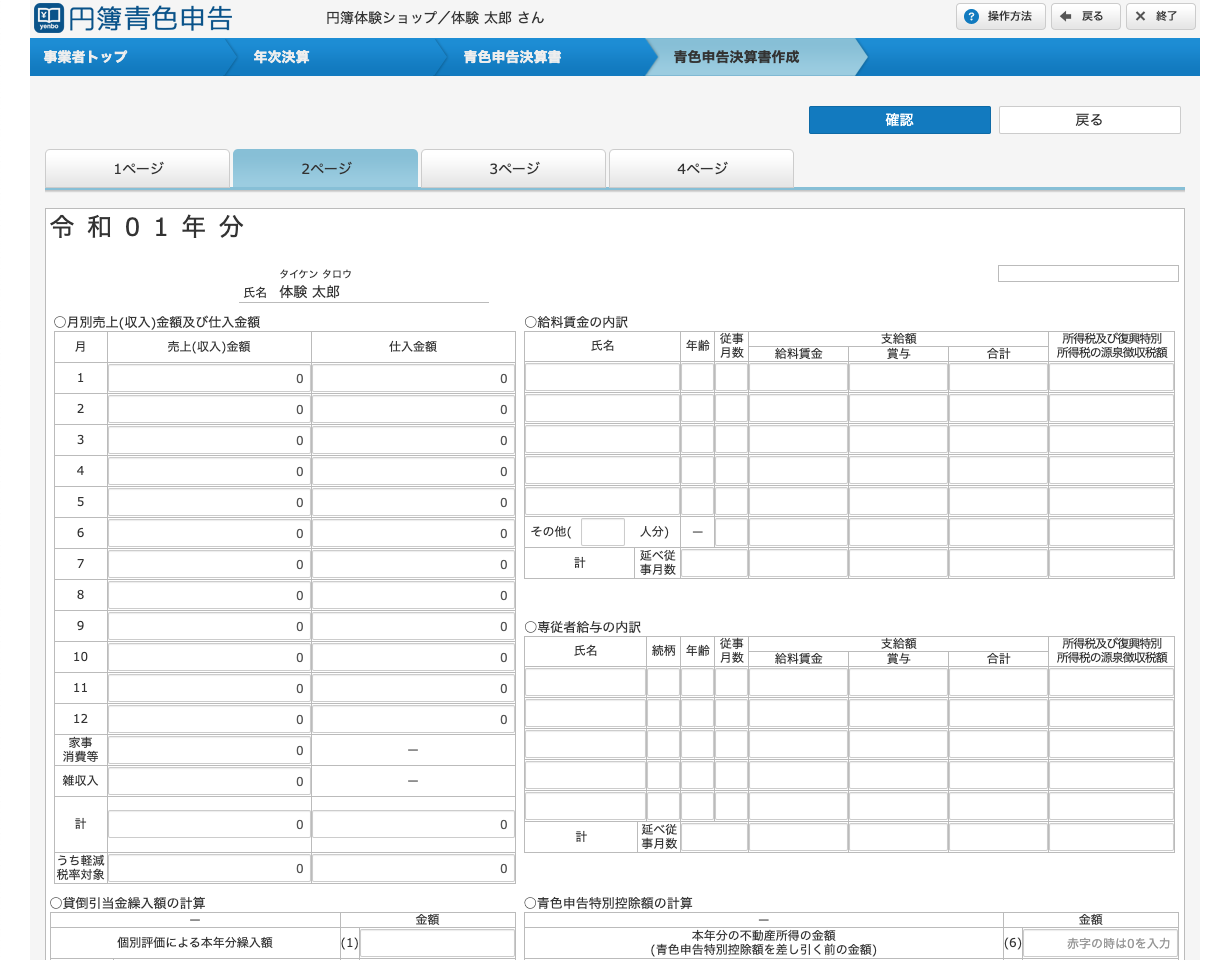This screenshot has width=1228, height=960.
Task: Click the その他 人分 count field
Action: point(602,532)
